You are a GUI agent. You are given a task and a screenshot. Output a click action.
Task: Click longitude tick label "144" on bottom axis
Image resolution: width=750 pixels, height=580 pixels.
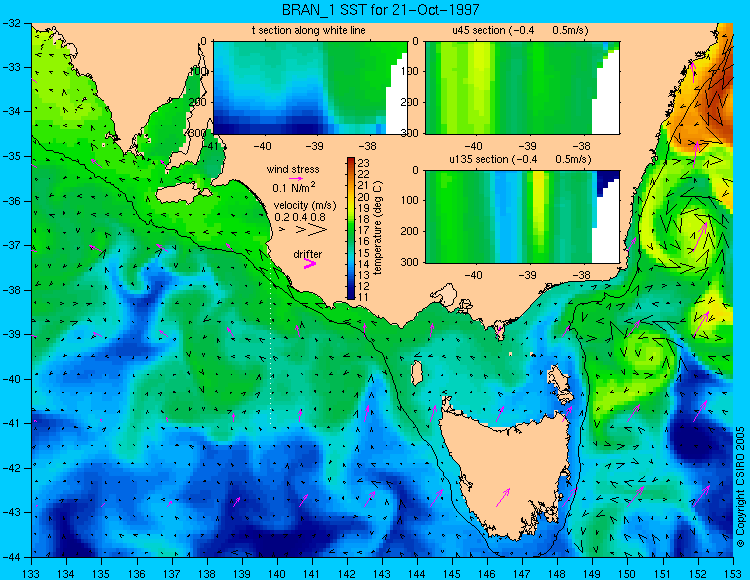point(417,574)
